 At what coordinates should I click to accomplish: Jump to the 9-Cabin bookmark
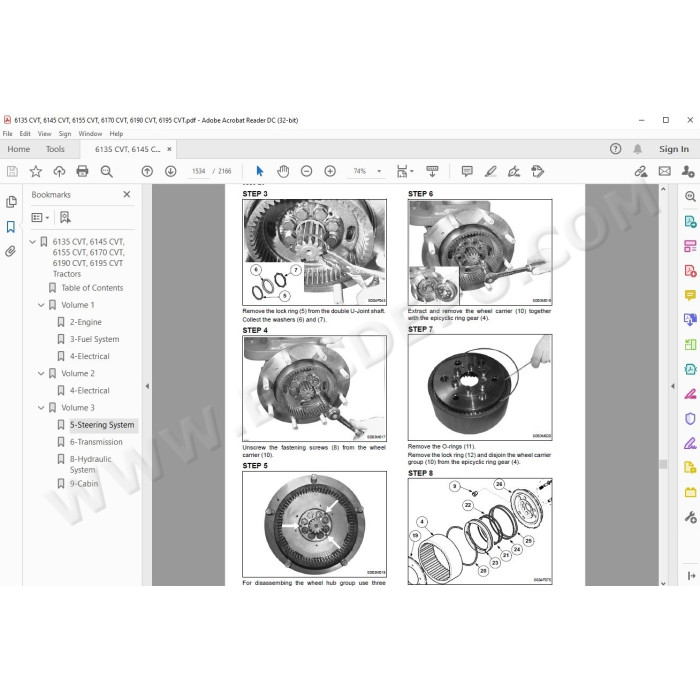pyautogui.click(x=84, y=483)
